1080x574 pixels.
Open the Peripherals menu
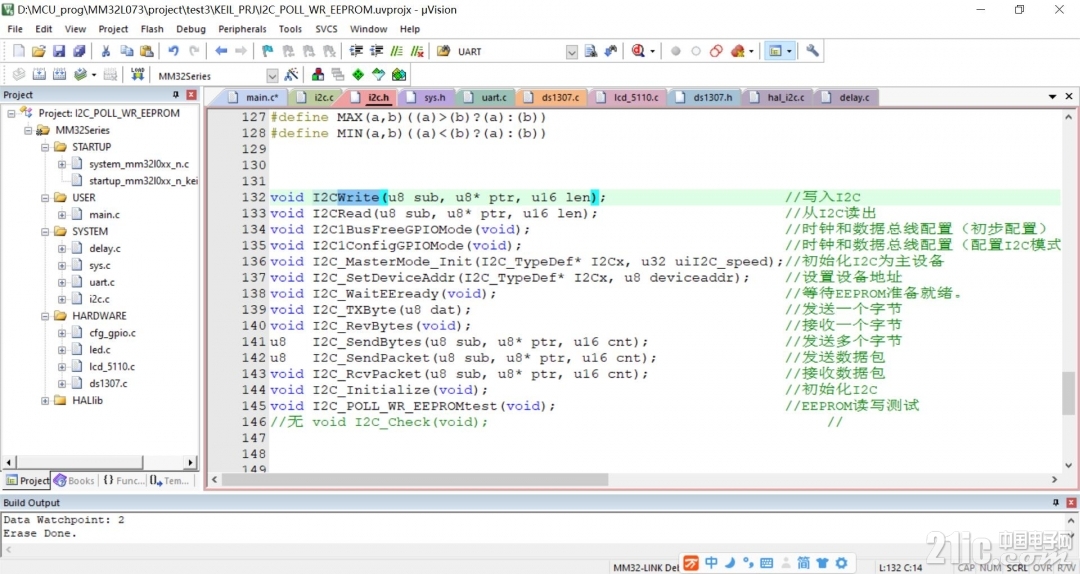(x=242, y=29)
